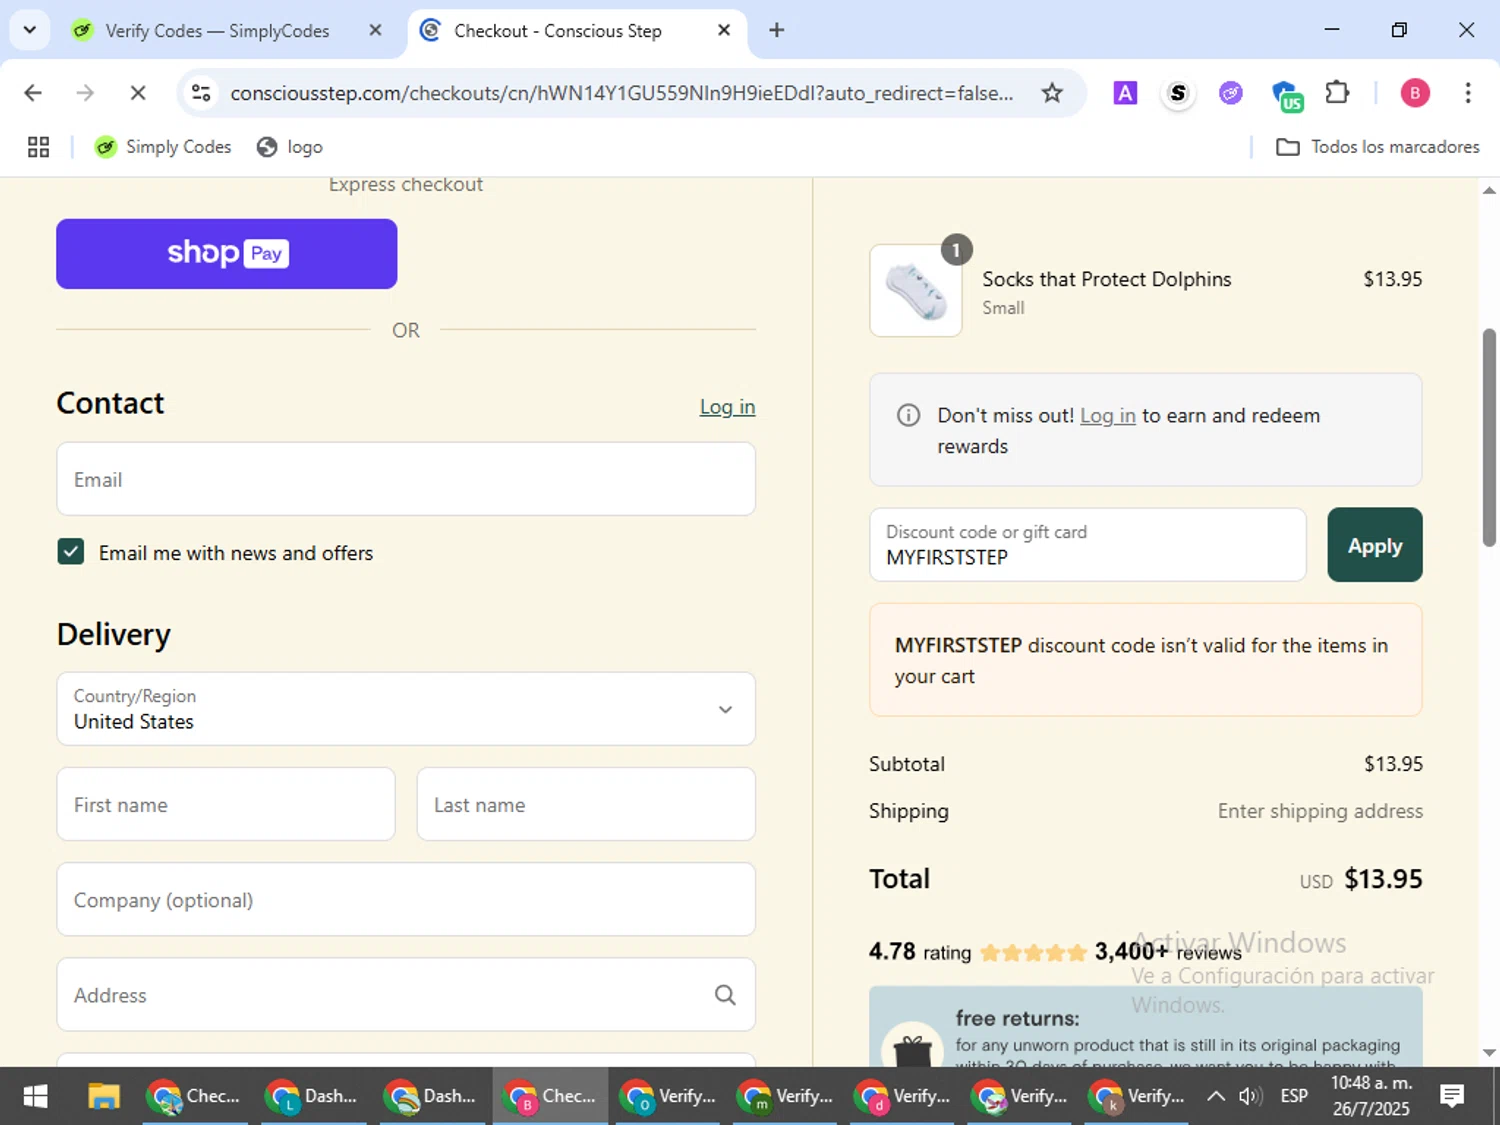Bookmark this page with the star icon
This screenshot has height=1125, width=1500.
coord(1052,93)
